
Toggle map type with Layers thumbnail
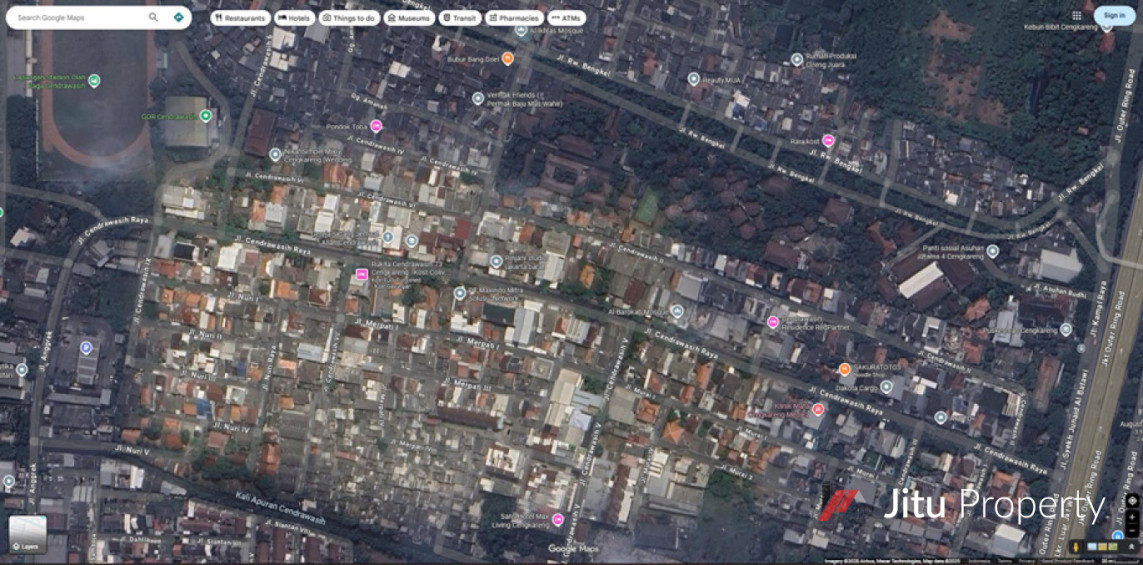pos(27,533)
